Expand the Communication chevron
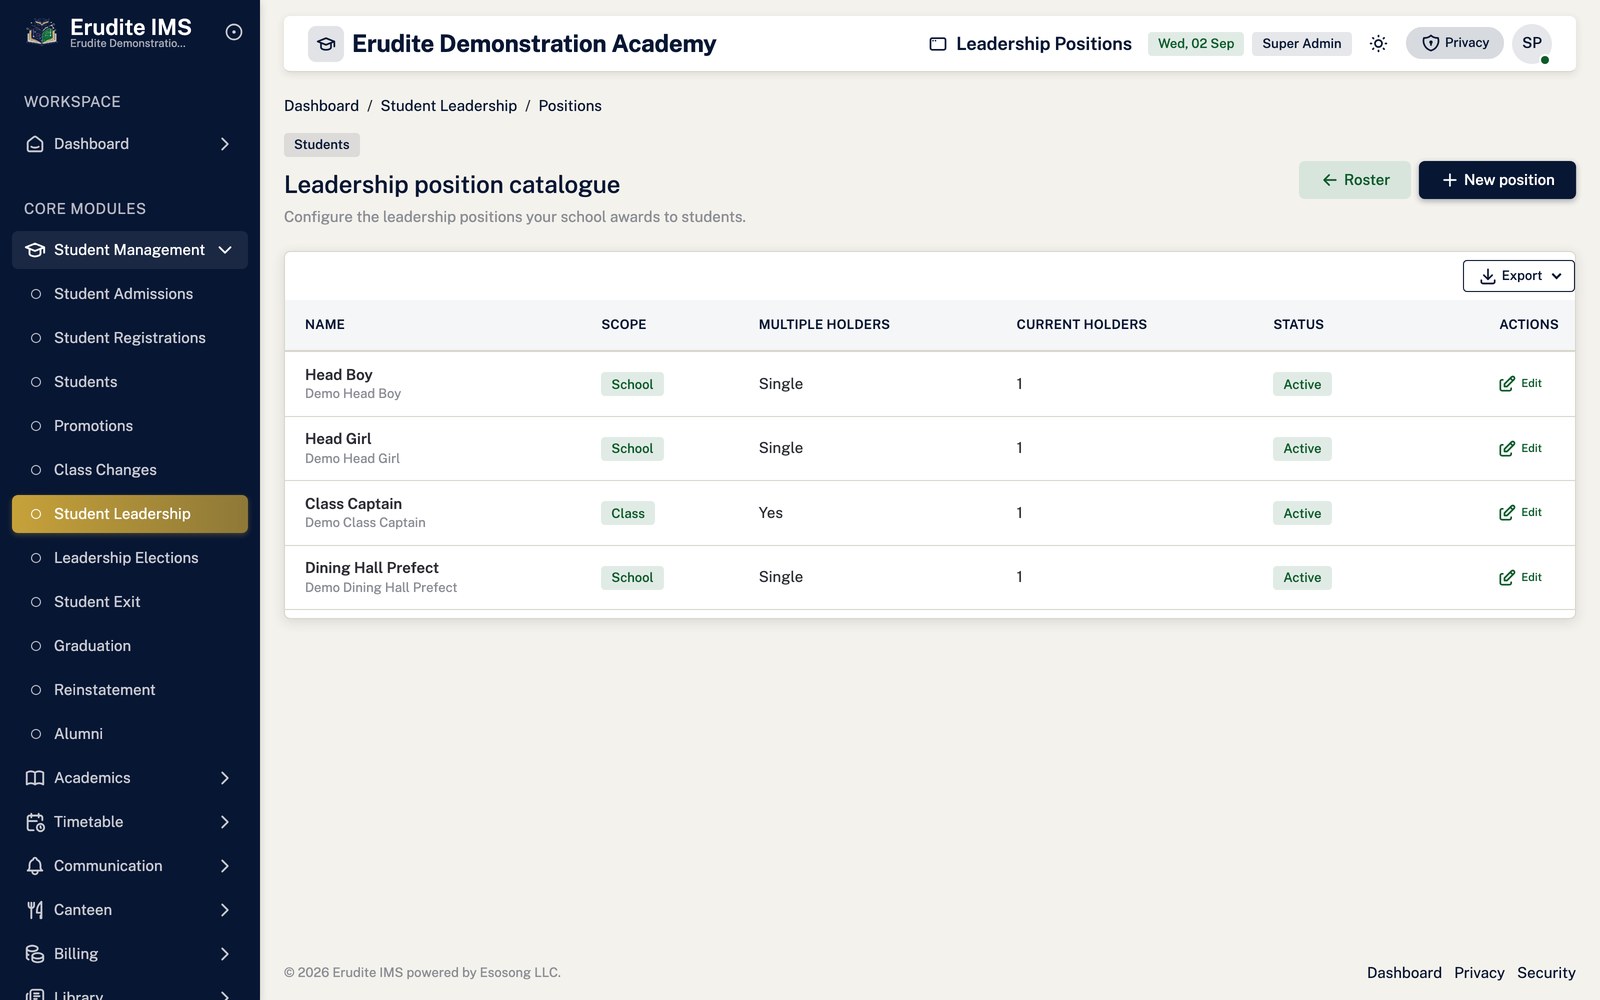 (x=225, y=866)
